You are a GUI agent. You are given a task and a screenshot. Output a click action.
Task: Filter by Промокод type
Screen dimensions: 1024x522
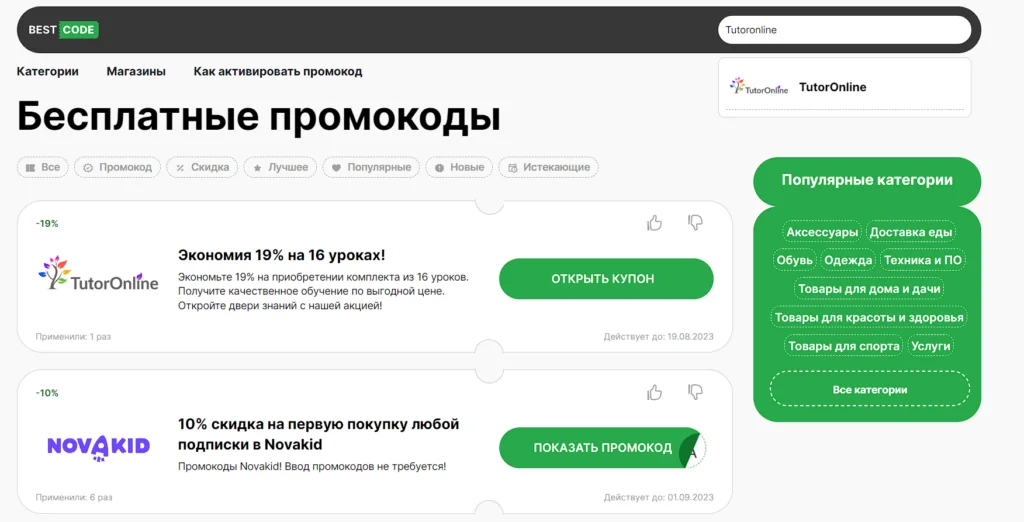116,168
